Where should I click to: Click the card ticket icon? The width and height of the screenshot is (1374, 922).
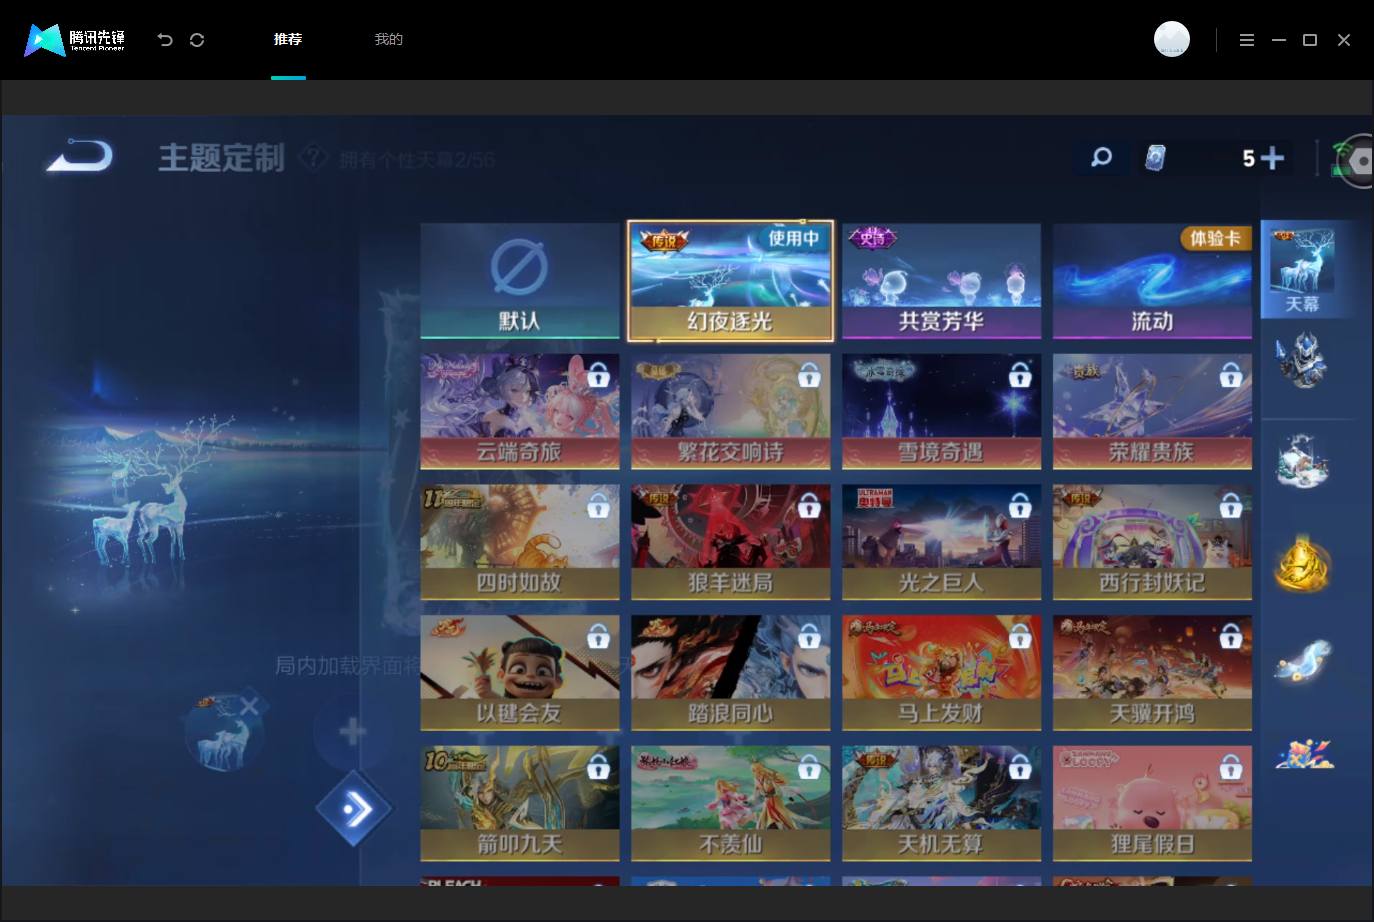click(x=1155, y=158)
